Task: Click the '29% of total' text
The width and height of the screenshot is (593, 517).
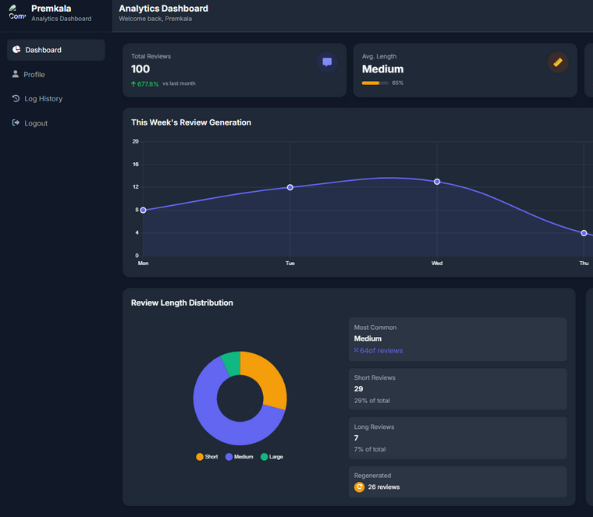Action: point(372,401)
